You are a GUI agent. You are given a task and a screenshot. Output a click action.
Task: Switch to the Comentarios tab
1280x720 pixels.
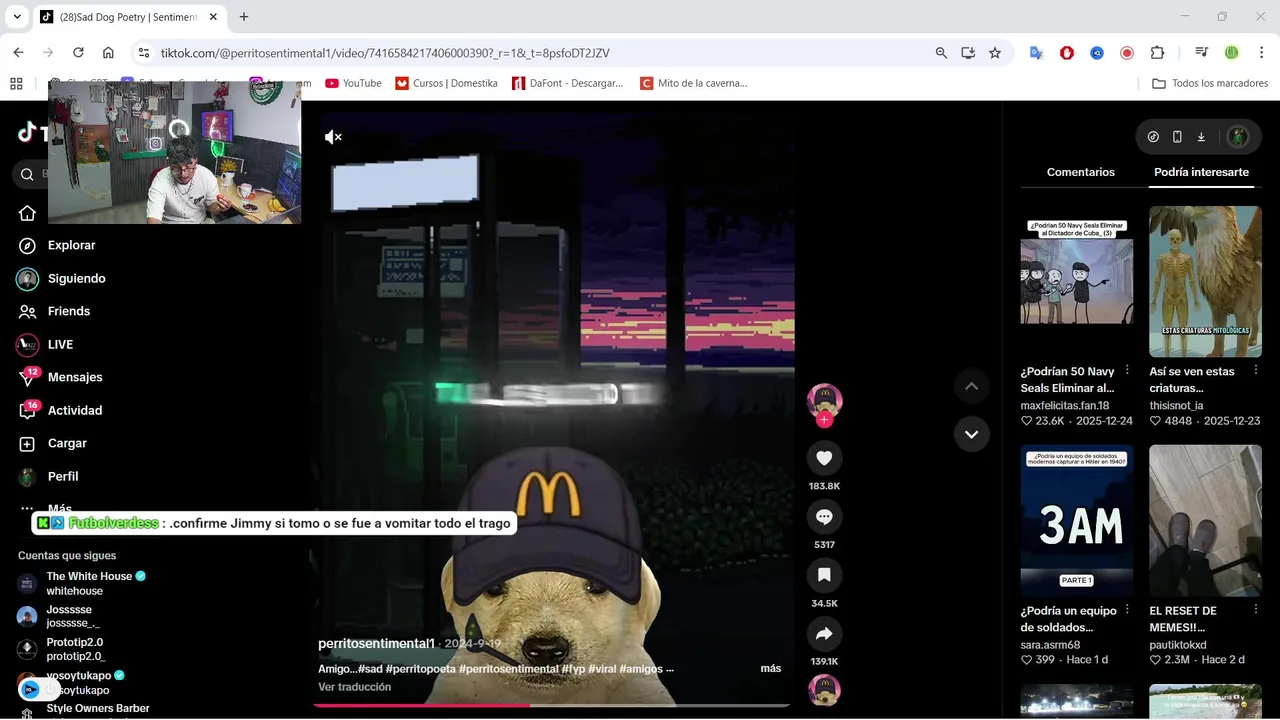[x=1080, y=172]
